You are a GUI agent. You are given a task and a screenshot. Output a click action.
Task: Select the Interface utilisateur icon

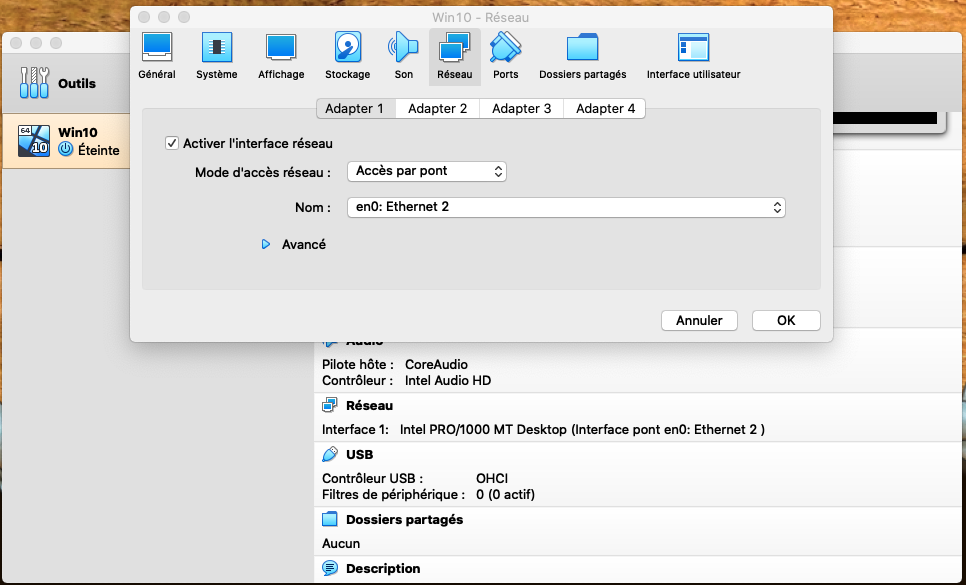693,48
